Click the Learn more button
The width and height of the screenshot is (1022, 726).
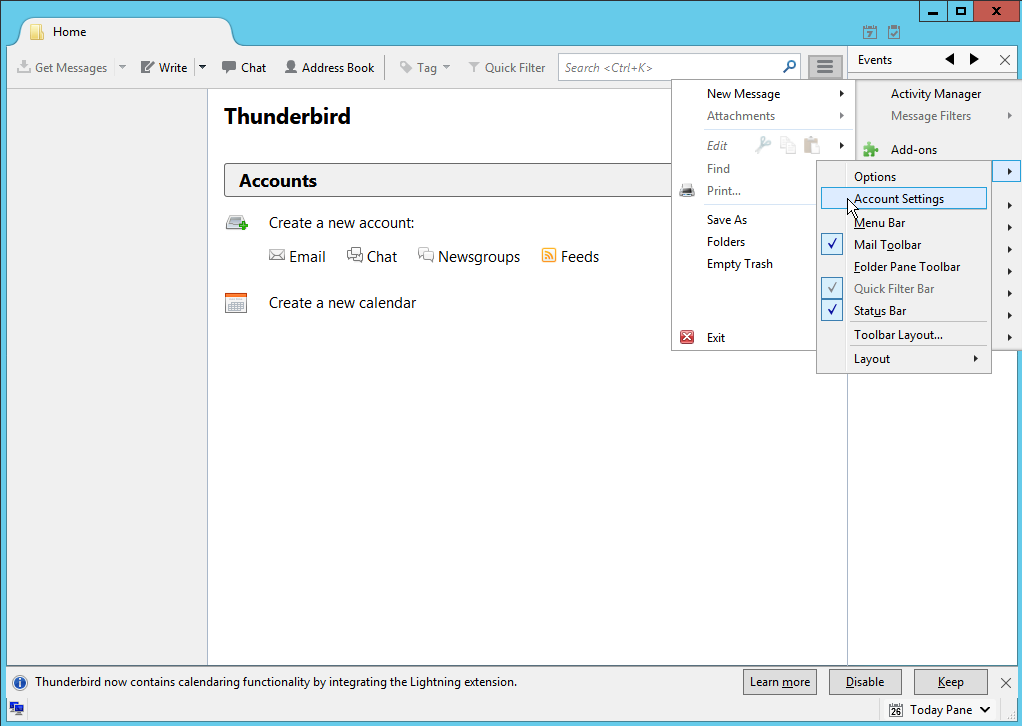tap(780, 682)
